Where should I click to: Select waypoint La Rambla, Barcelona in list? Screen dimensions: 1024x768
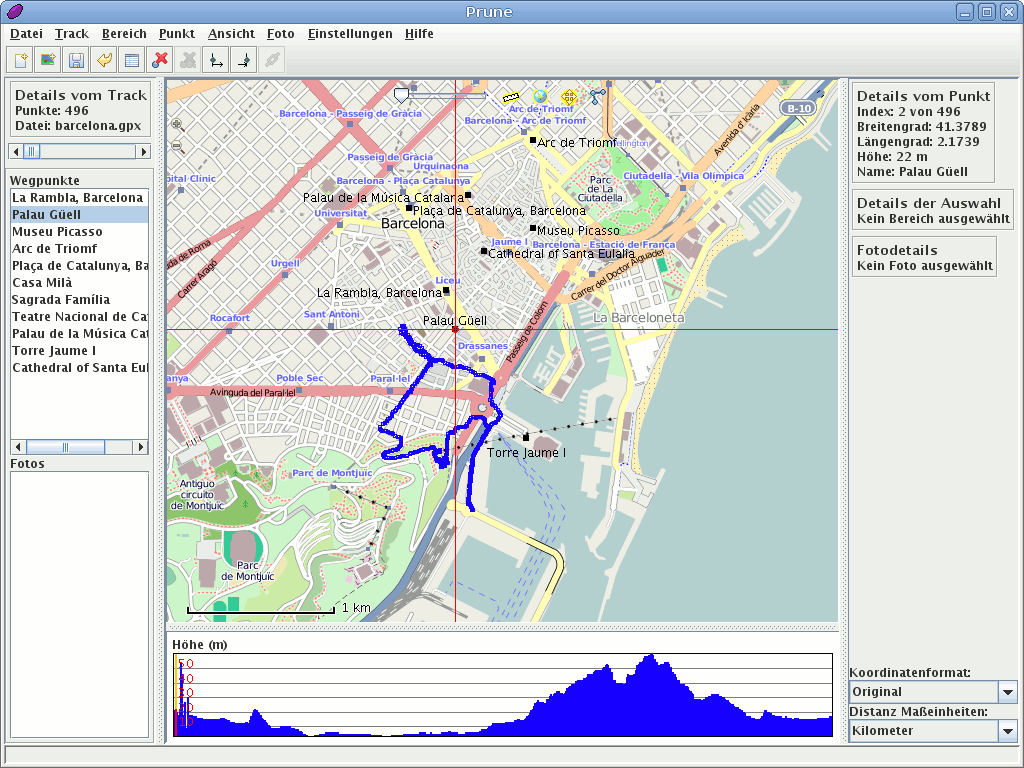click(80, 198)
